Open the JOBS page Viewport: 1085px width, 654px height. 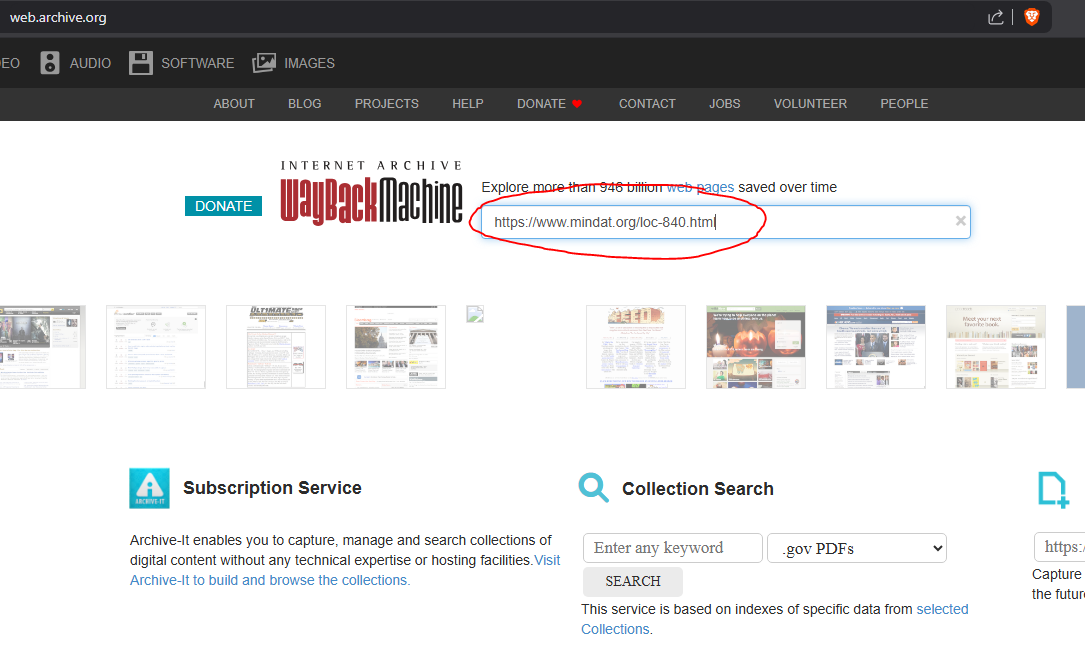pyautogui.click(x=724, y=104)
